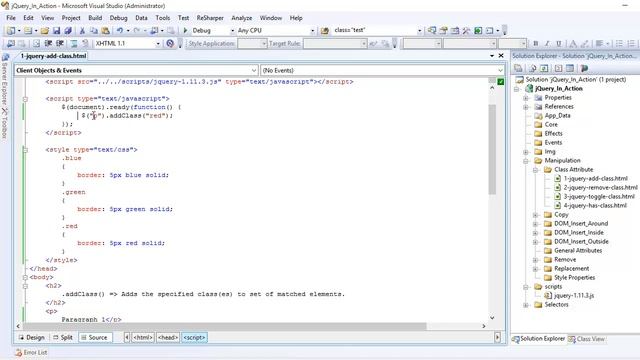Click Solution Explorer View Code icon

[x=558, y=69]
